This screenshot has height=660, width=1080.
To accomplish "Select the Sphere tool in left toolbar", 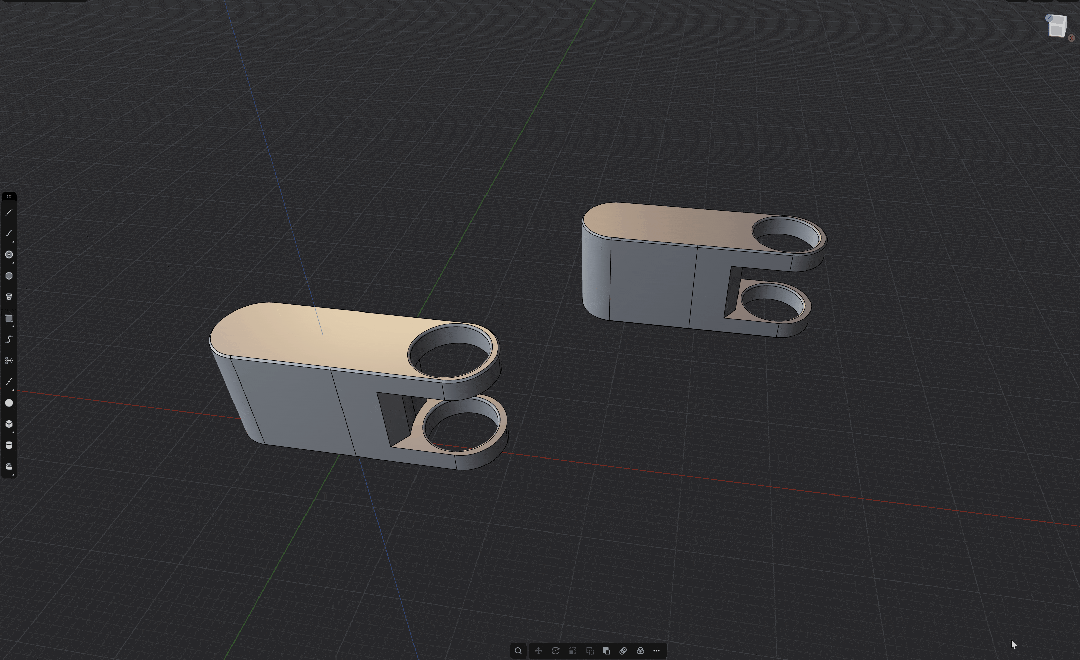I will pos(9,403).
